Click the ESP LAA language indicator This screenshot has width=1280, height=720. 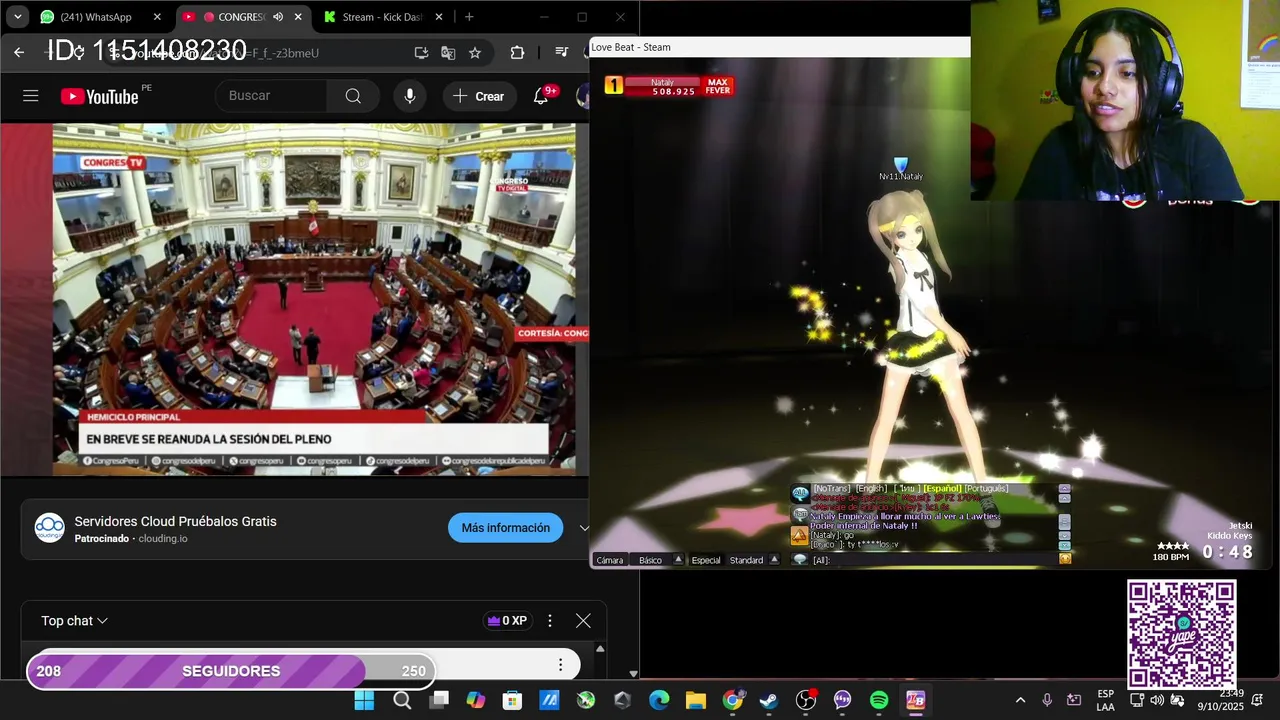pos(1105,700)
